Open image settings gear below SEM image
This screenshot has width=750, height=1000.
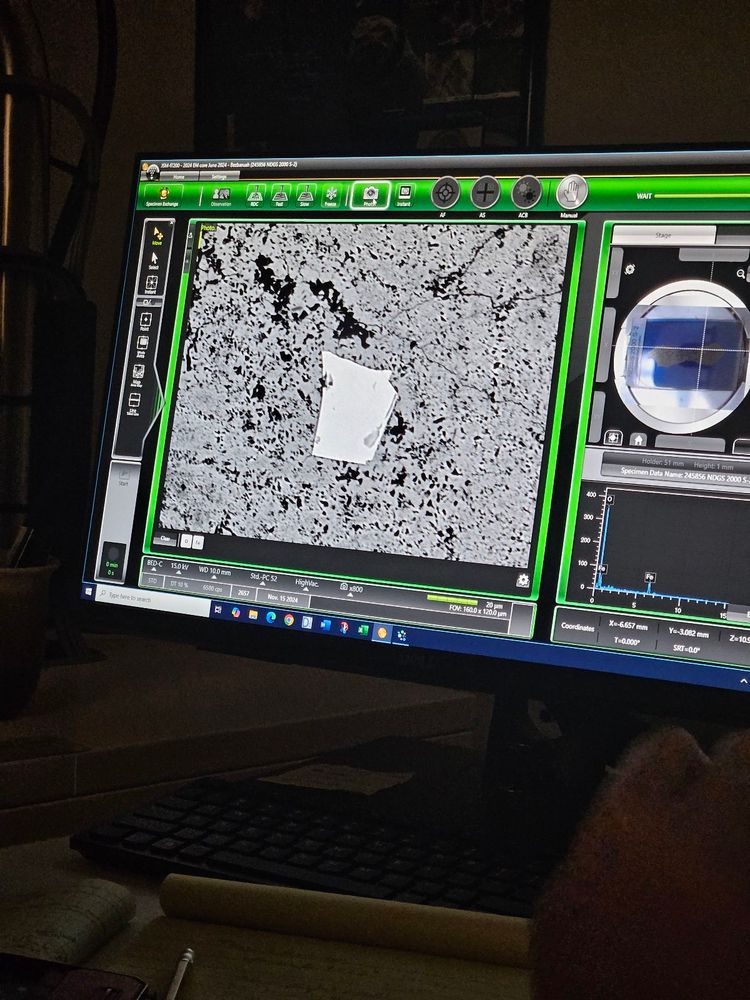click(x=522, y=580)
